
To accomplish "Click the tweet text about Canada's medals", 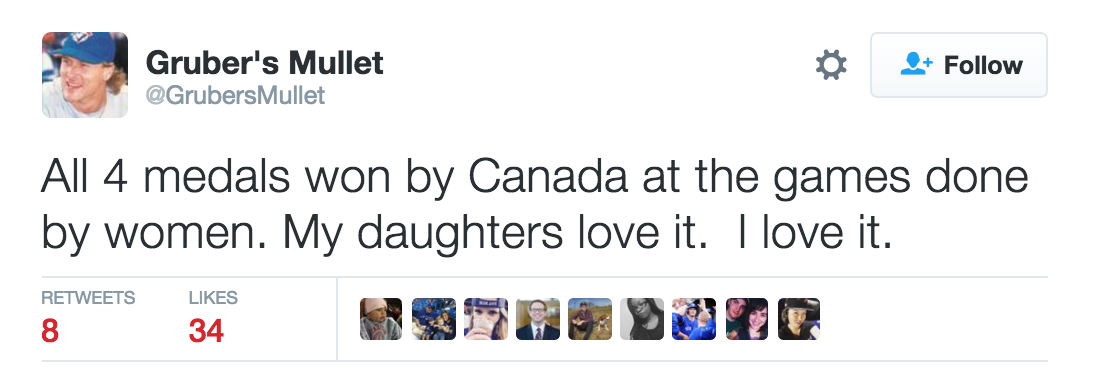I will tap(534, 206).
